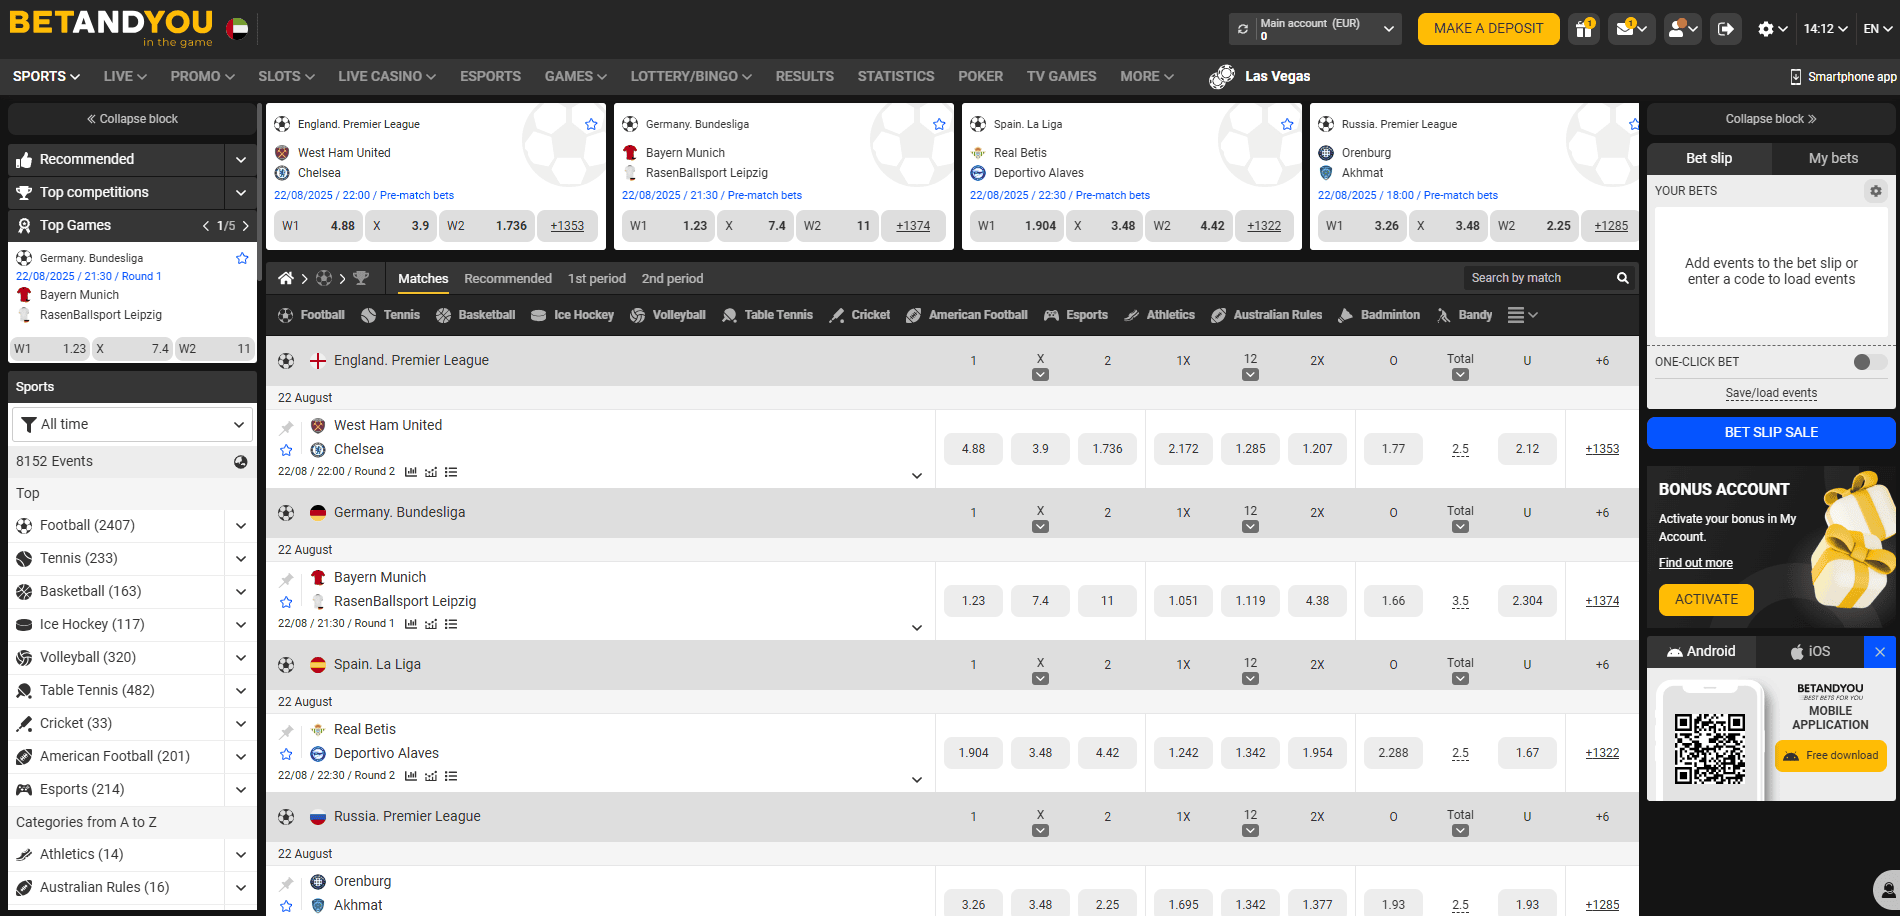Screen dimensions: 1900x916
Task: Star the England Premier League featured card
Action: [591, 124]
